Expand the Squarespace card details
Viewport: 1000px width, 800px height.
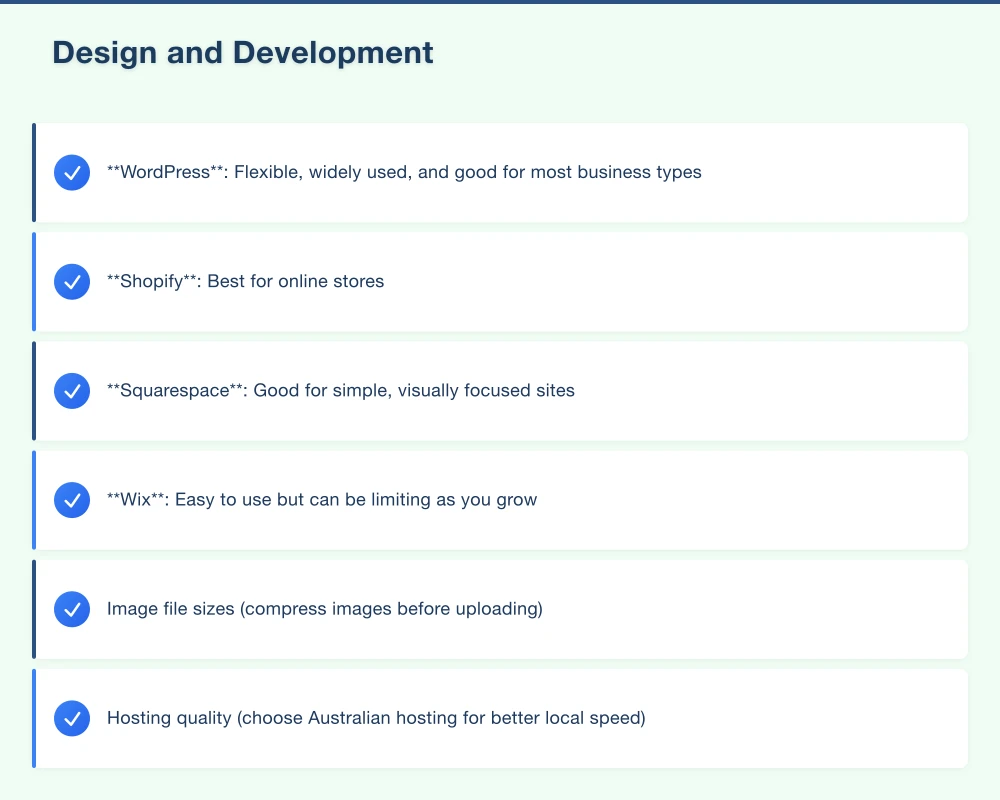click(x=500, y=390)
